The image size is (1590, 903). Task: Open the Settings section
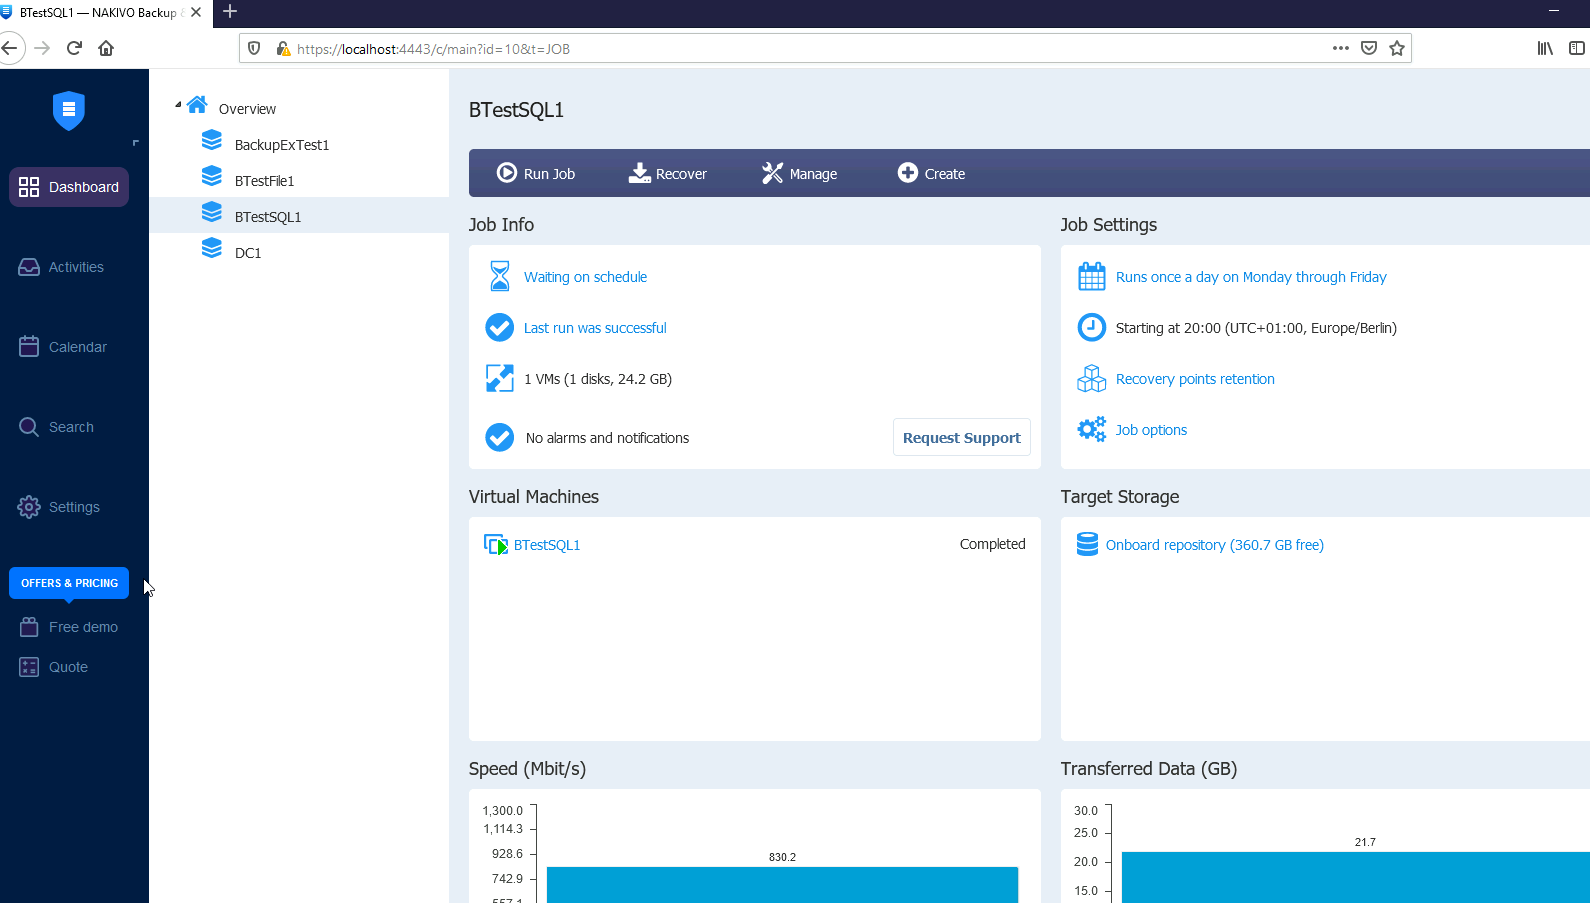coord(59,507)
